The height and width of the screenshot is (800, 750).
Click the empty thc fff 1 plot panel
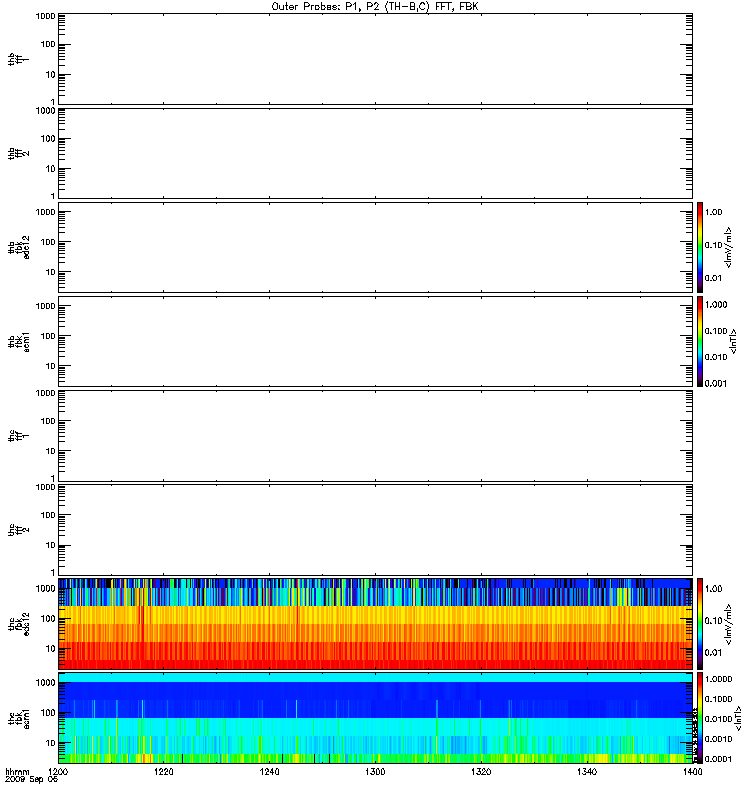click(x=375, y=436)
